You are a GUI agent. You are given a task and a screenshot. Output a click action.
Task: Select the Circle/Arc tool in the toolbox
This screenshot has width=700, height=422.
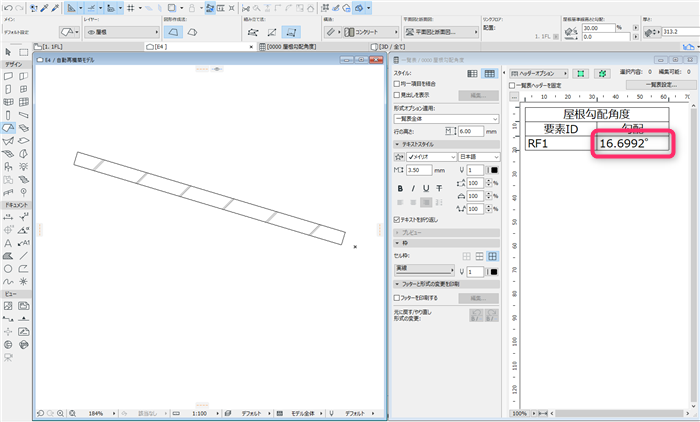[8, 269]
